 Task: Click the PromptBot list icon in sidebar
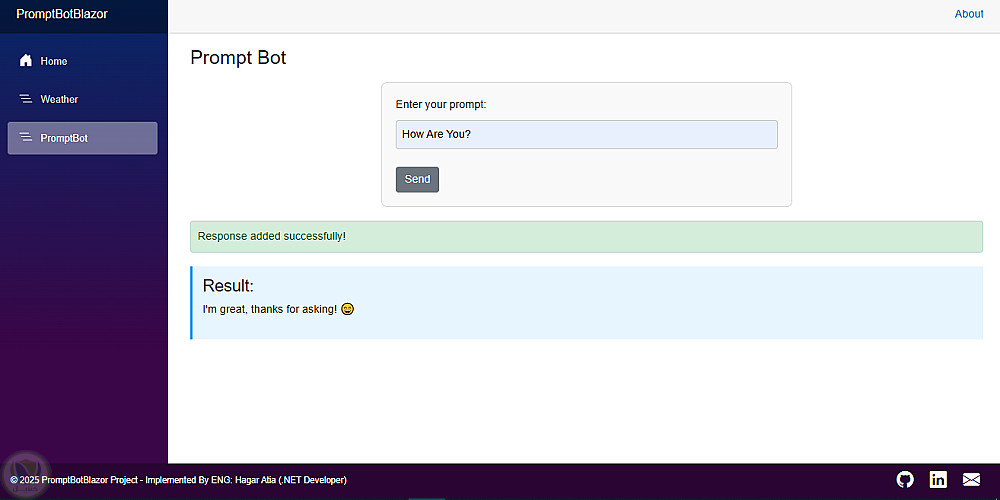pos(26,137)
